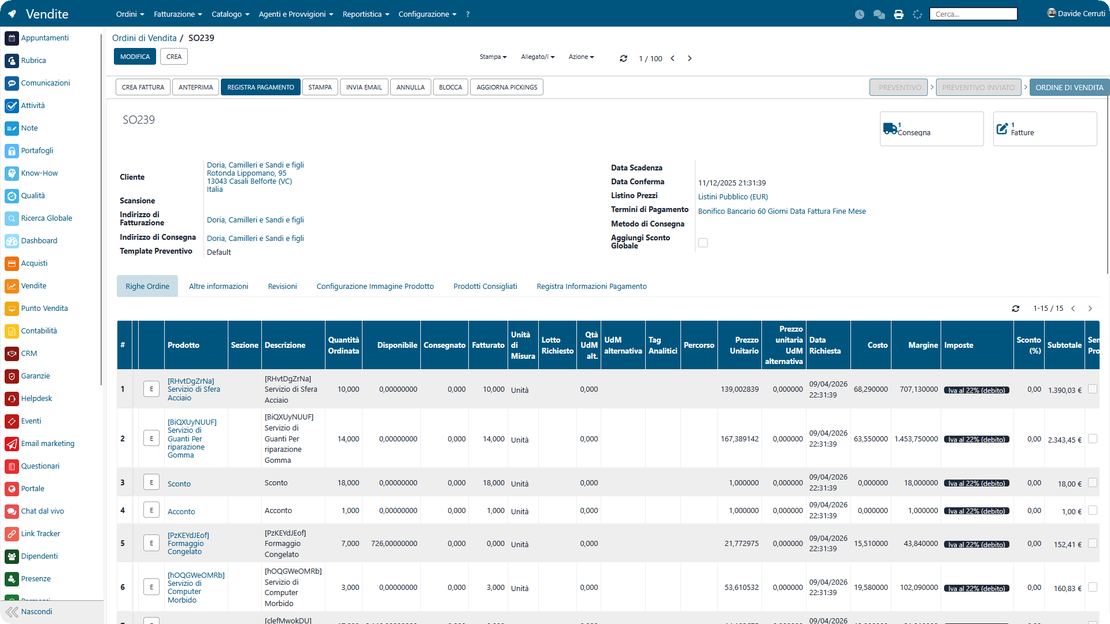Screen dimensions: 1110x624
Task: Open Garanzie sidebar icon
Action: [11, 376]
